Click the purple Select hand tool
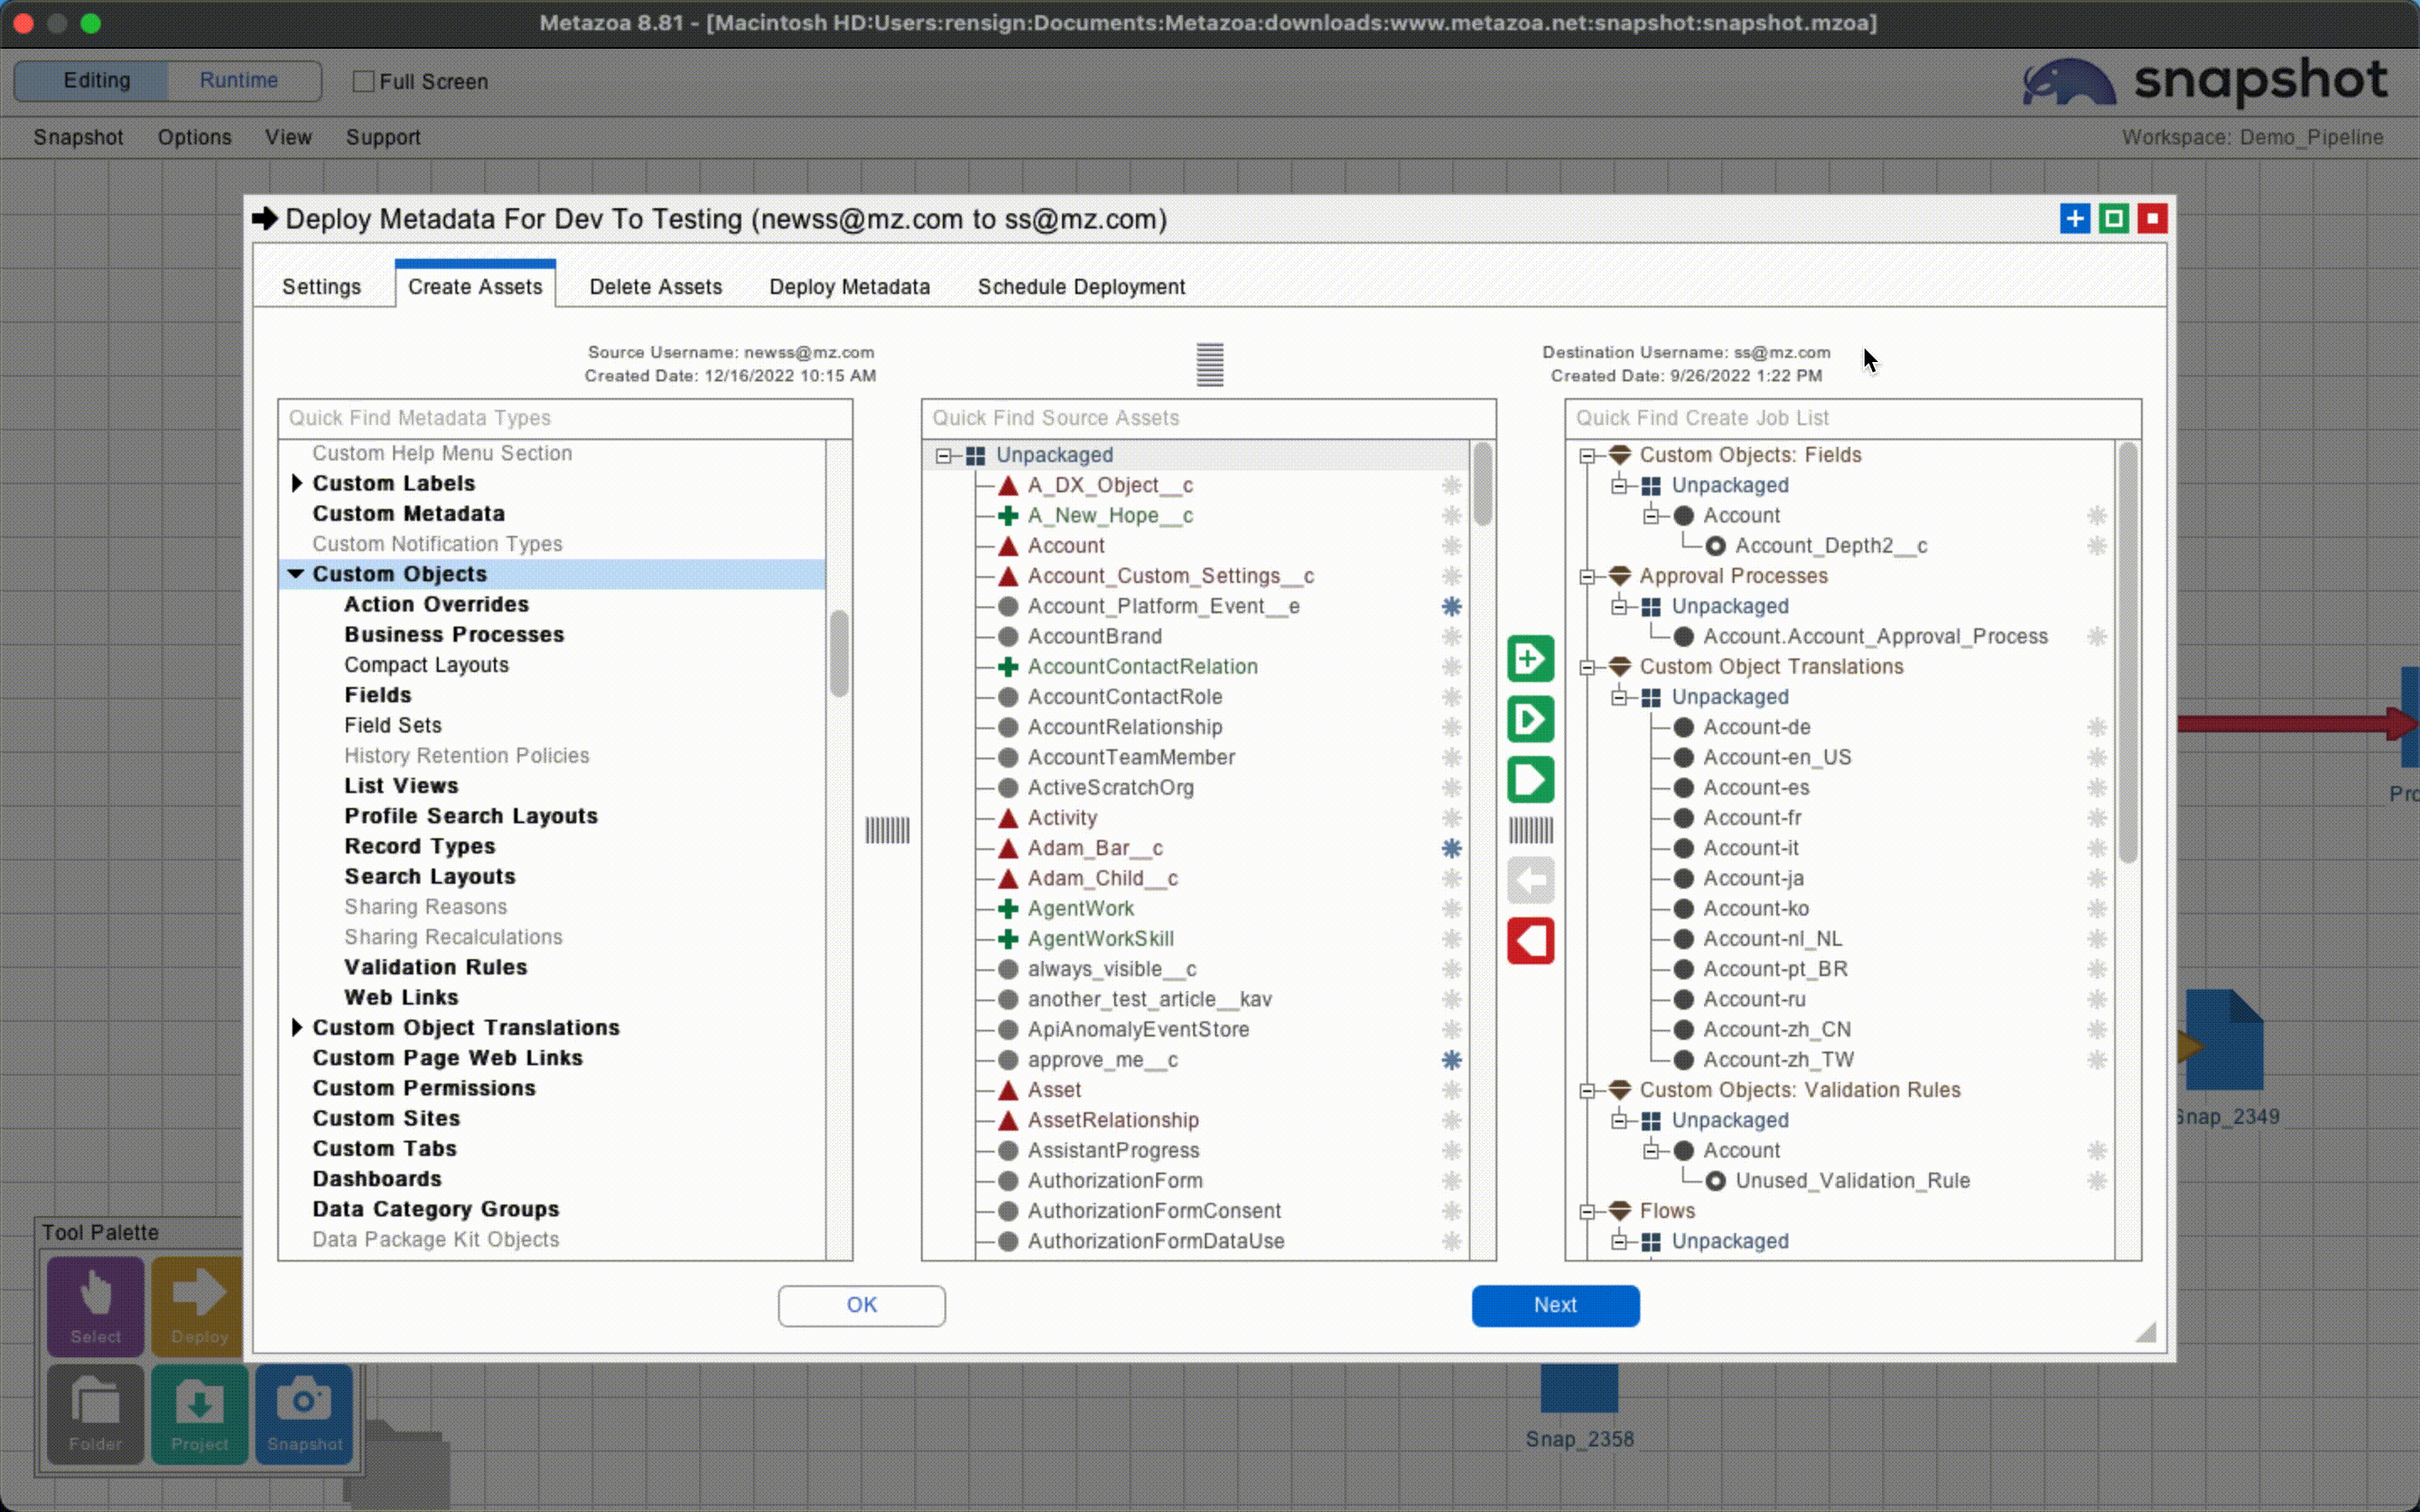Screen dimensions: 2420x1512 [96, 1306]
